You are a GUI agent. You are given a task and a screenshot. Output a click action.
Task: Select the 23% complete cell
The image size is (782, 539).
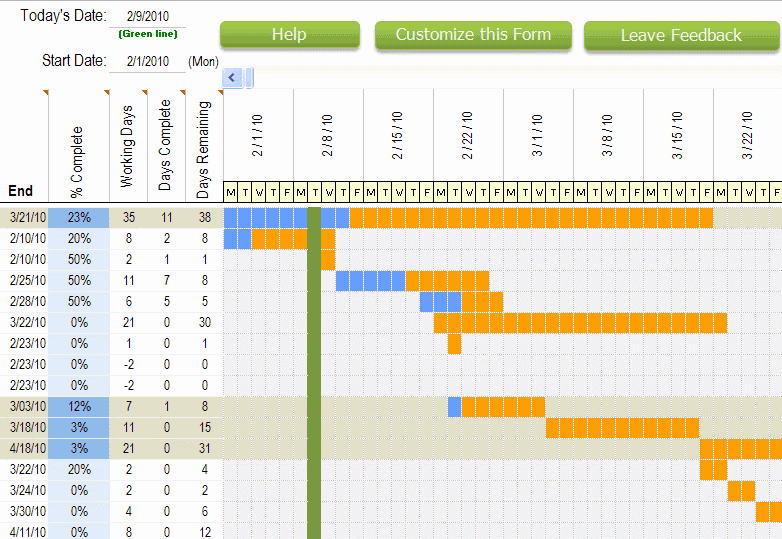click(x=79, y=217)
